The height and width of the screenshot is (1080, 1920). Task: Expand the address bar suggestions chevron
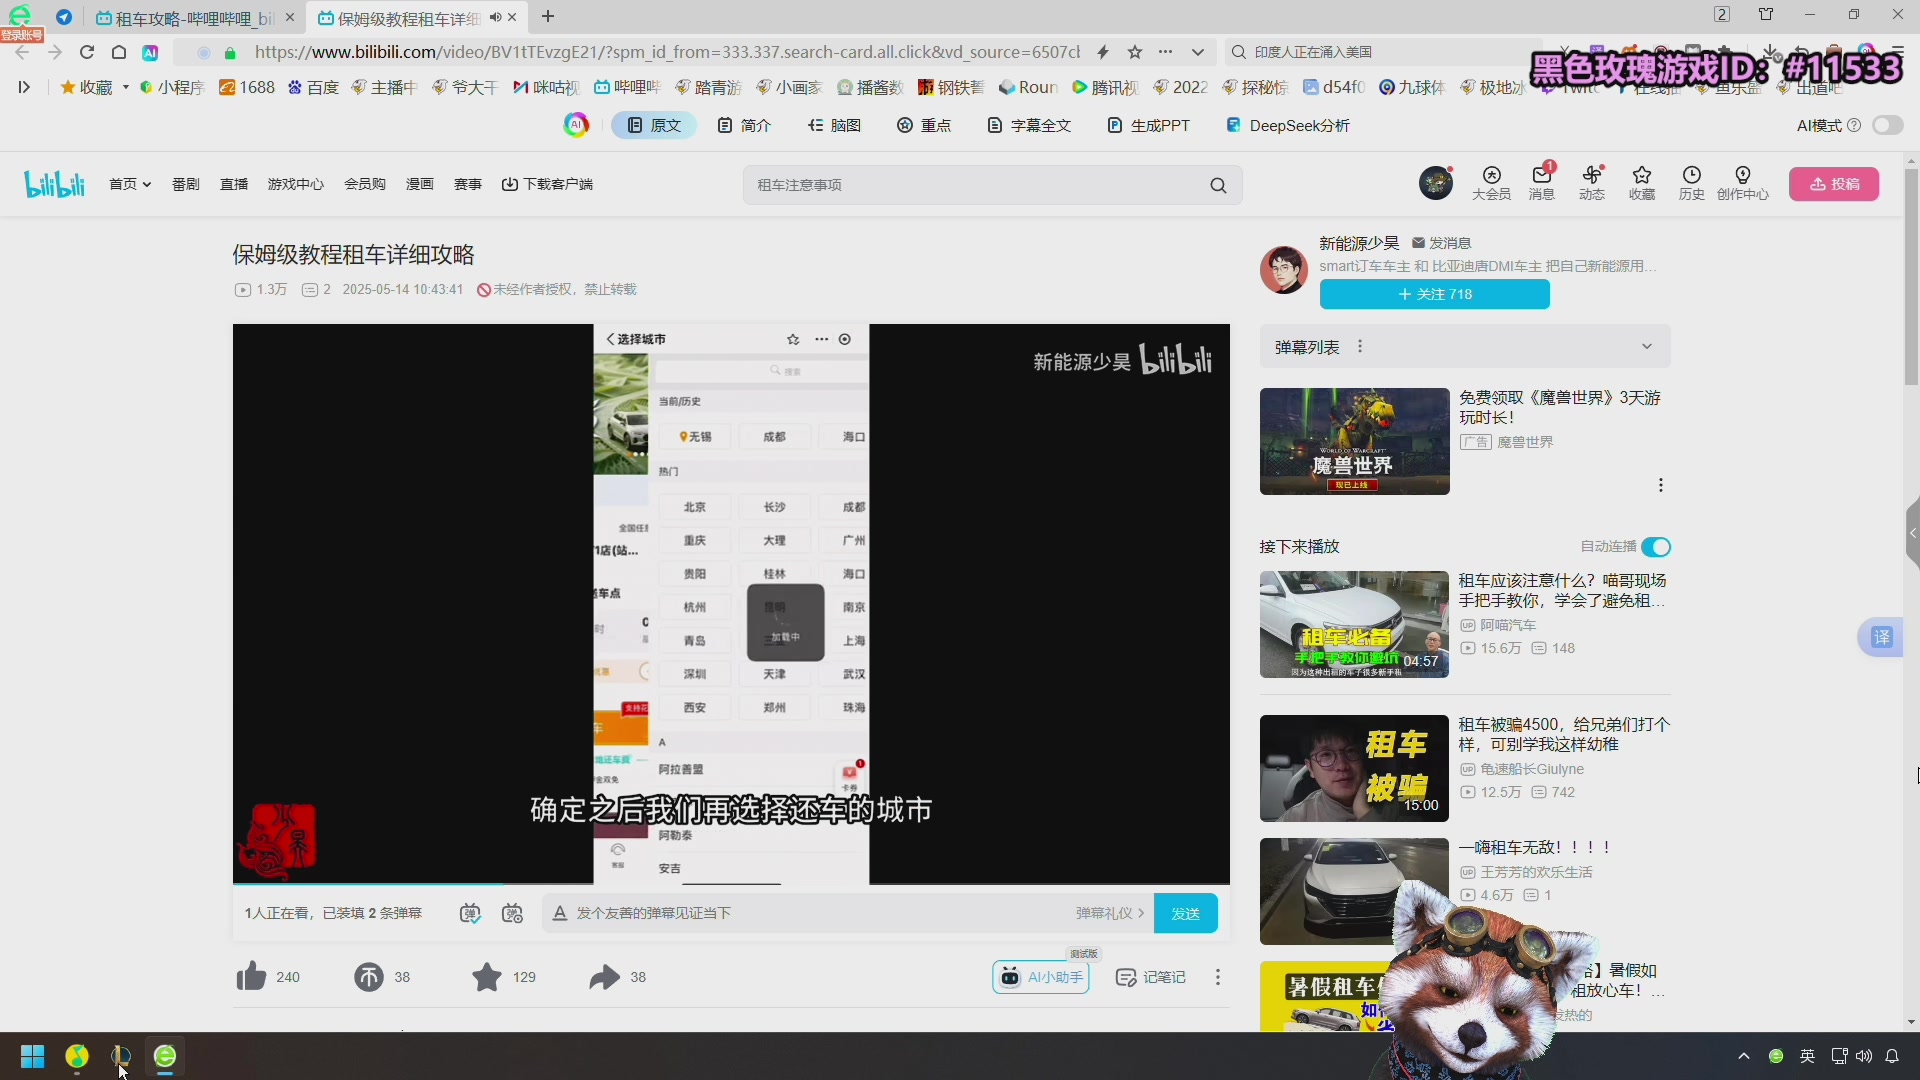point(1197,52)
